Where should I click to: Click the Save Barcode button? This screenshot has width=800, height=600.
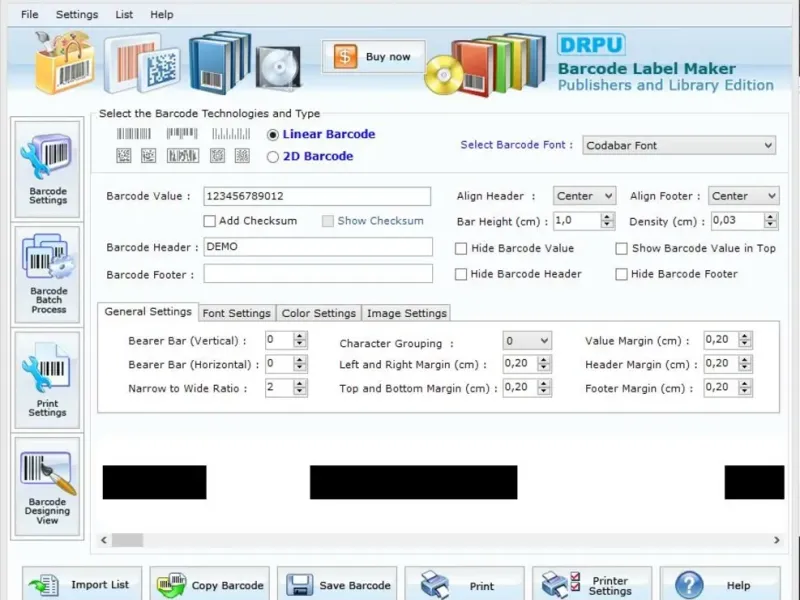click(x=337, y=585)
